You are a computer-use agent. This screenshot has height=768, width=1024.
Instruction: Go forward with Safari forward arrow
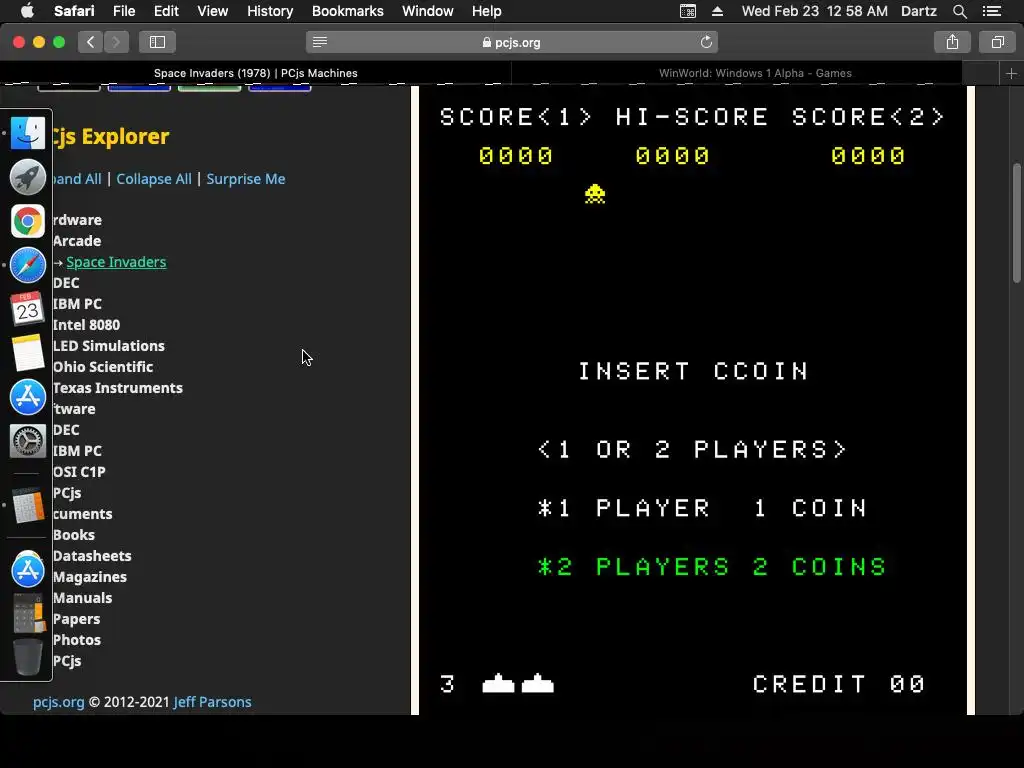coord(116,42)
